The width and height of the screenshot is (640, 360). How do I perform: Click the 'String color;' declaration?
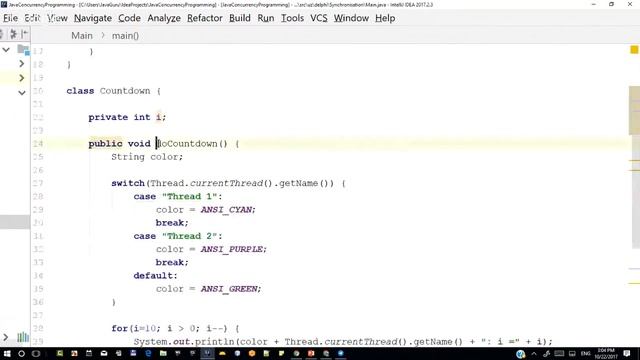(147, 157)
